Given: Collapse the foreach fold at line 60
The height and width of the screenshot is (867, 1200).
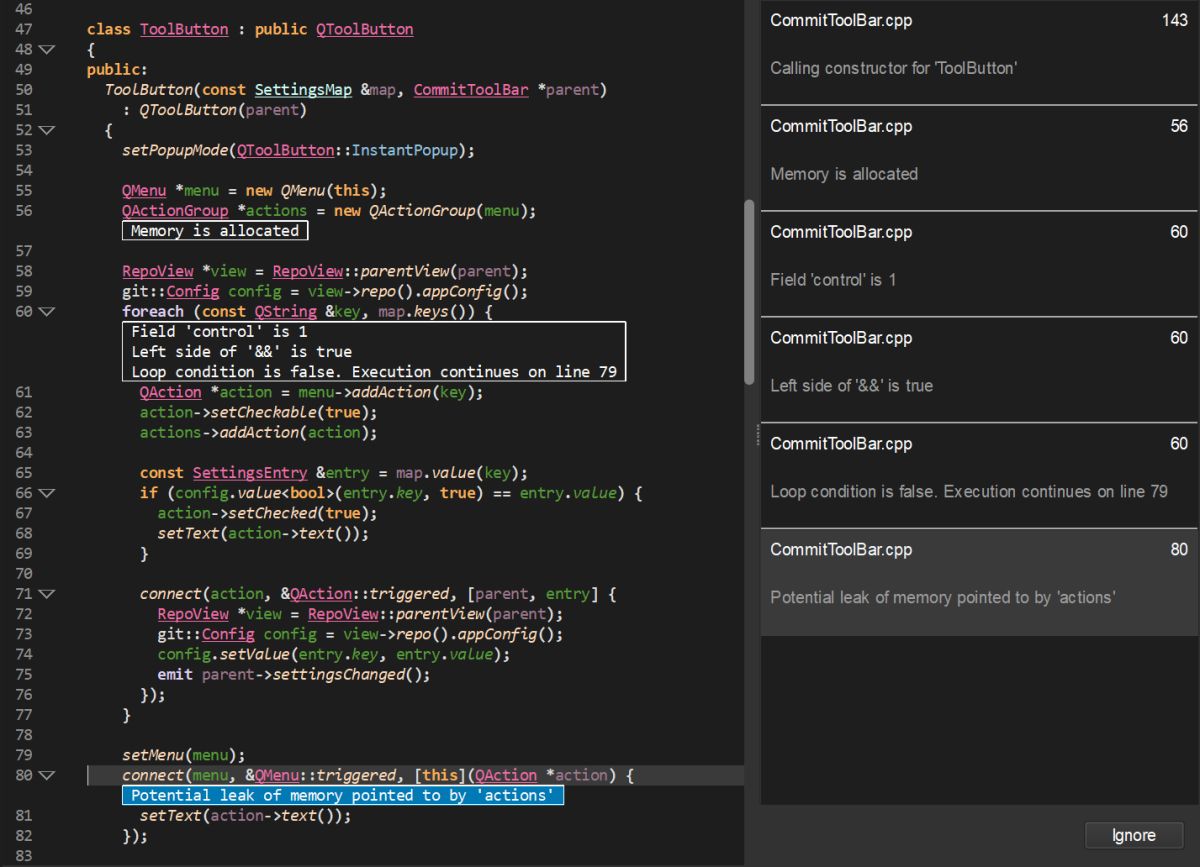Looking at the screenshot, I should pos(47,312).
